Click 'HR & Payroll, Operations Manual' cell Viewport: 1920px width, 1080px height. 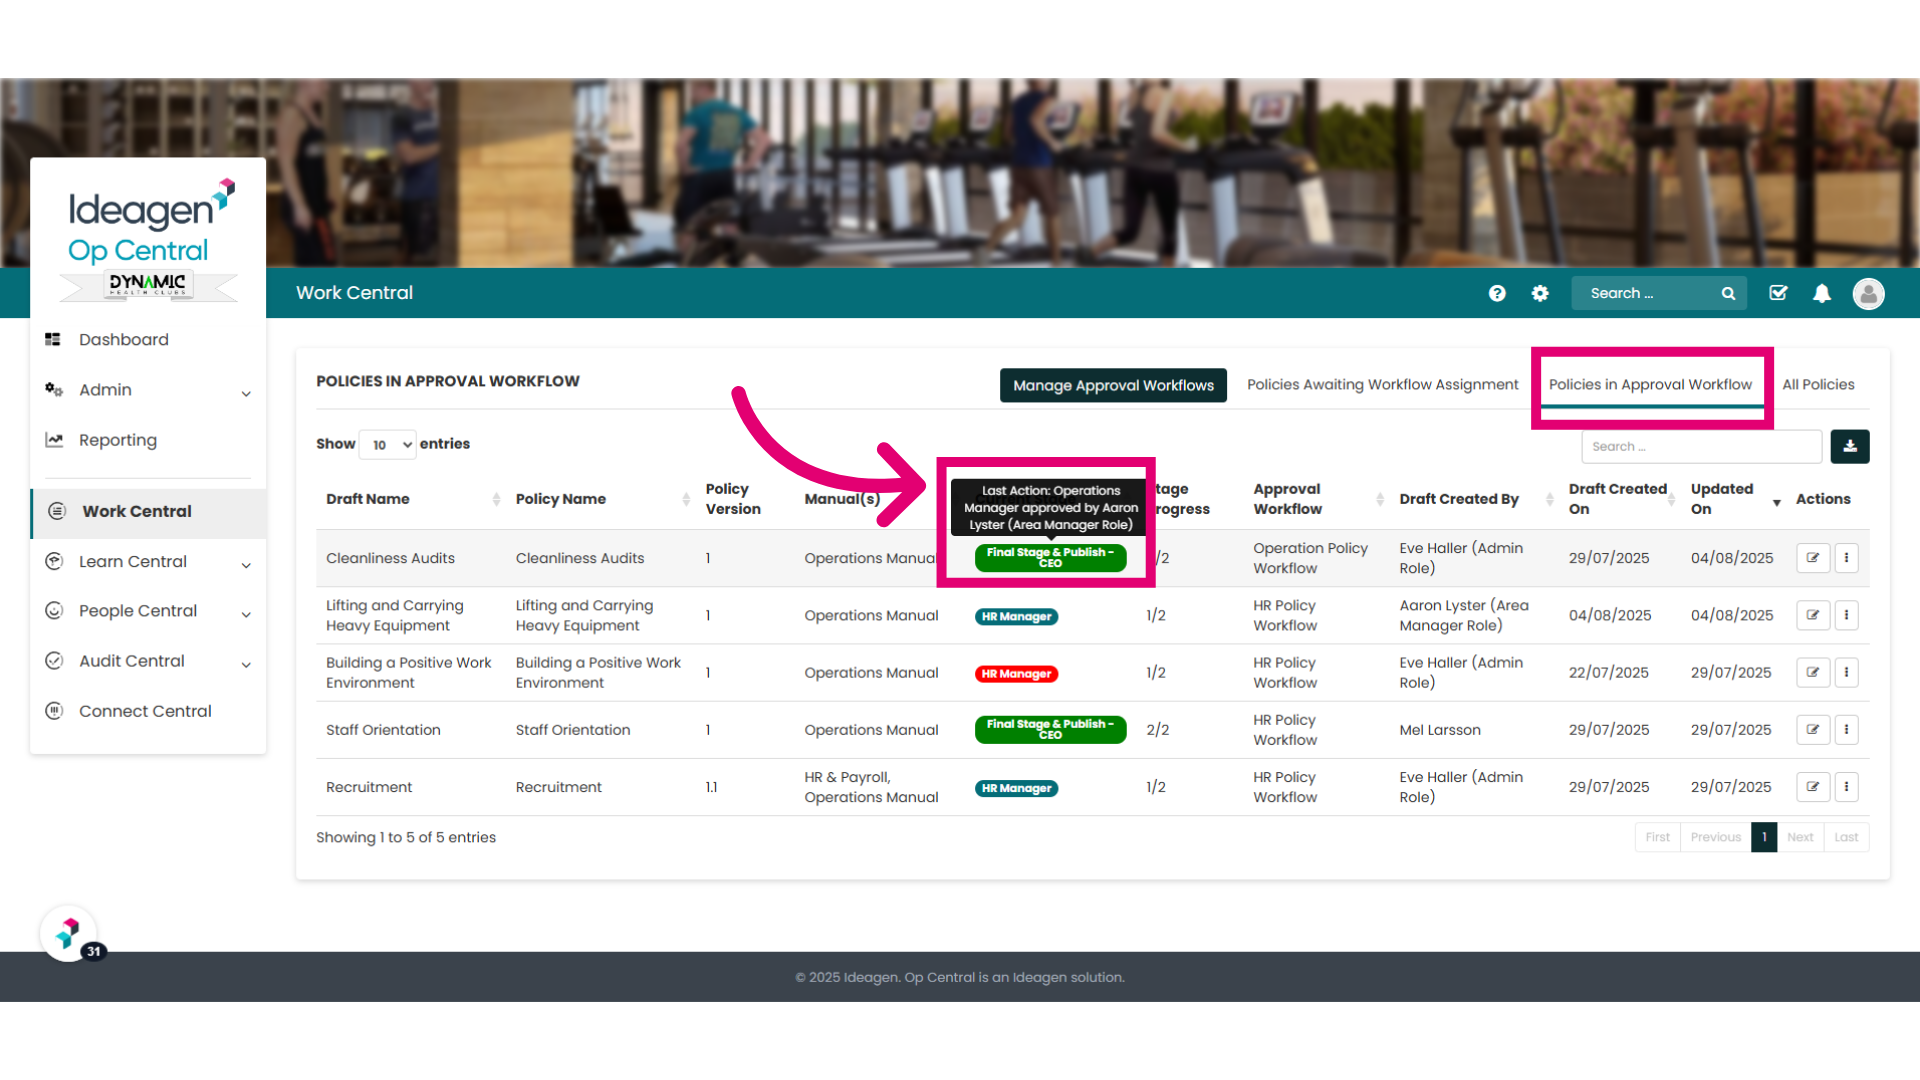click(x=871, y=787)
